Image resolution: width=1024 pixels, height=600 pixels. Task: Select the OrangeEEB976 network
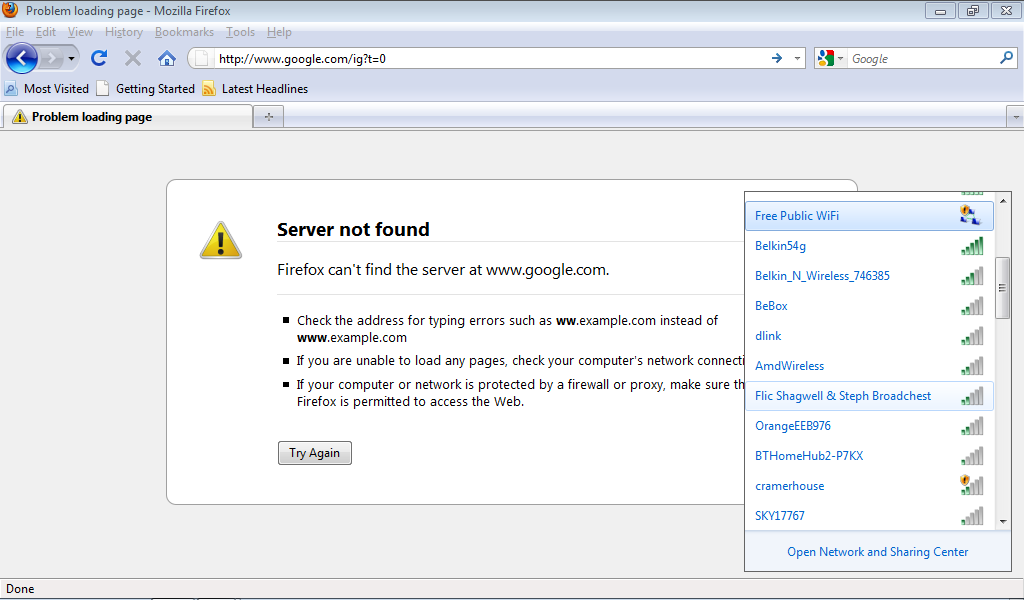tap(869, 426)
